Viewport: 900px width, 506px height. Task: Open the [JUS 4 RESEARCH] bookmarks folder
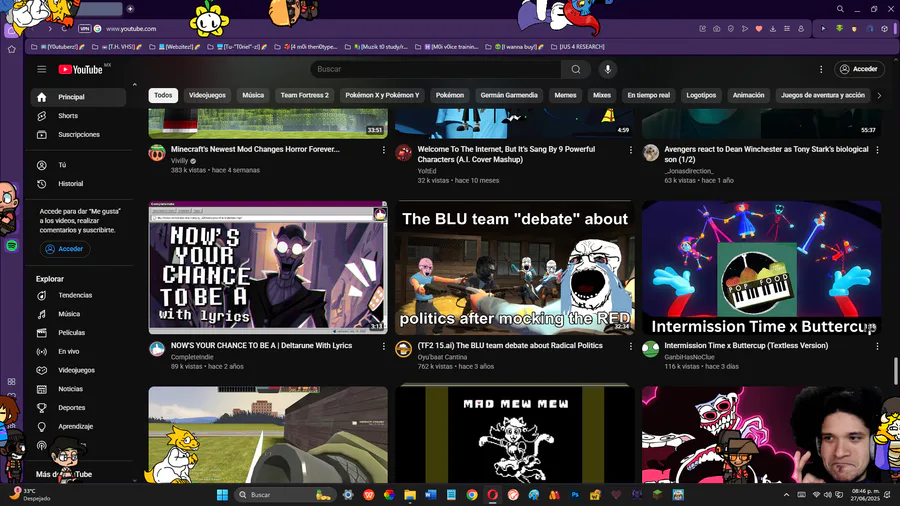click(577, 47)
